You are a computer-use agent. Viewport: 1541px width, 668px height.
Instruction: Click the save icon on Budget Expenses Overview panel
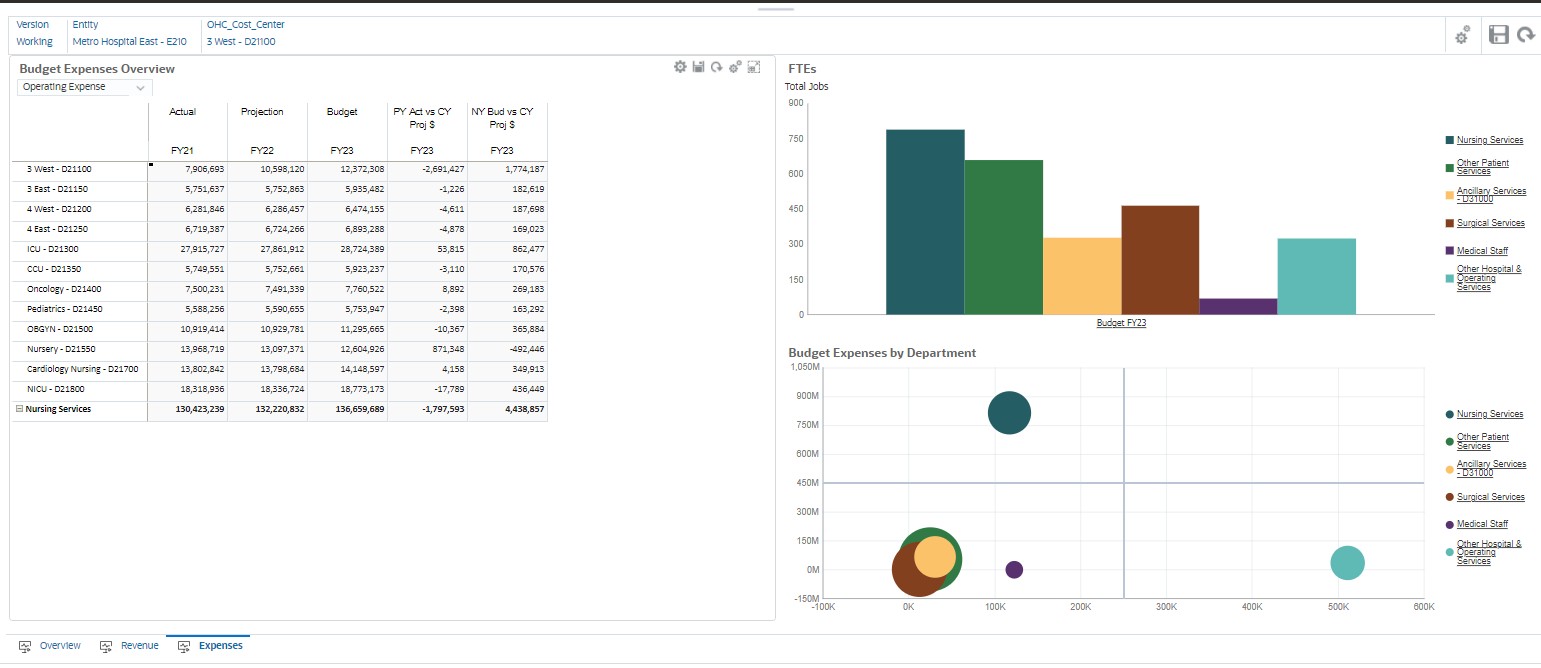pyautogui.click(x=698, y=67)
